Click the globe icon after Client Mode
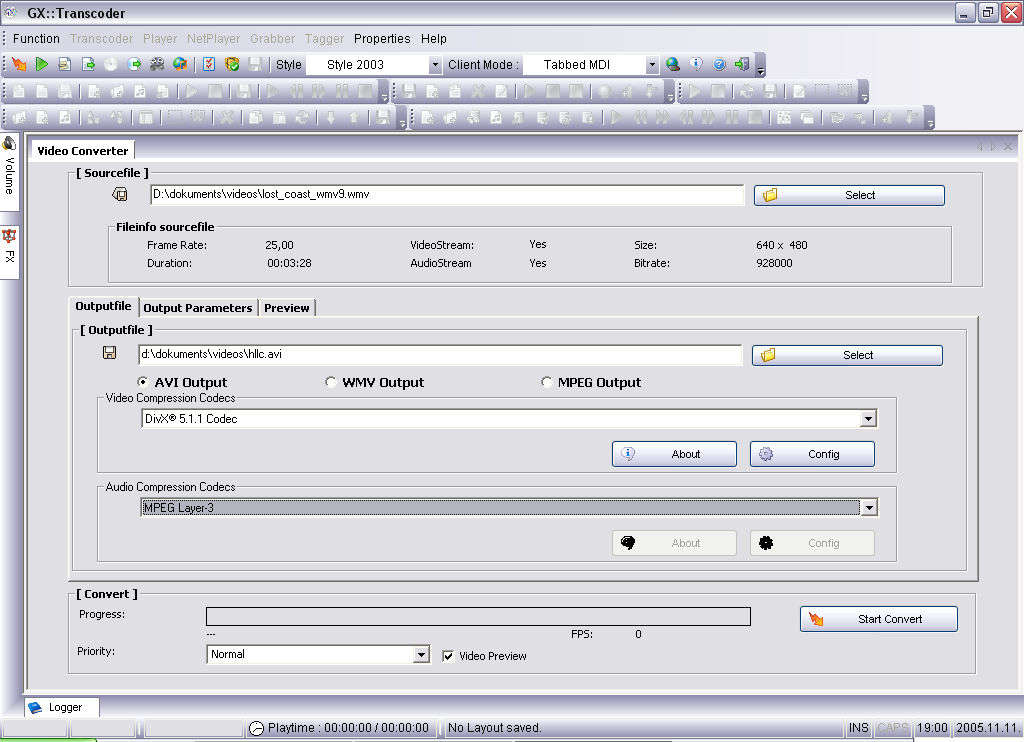The height and width of the screenshot is (742, 1024). pyautogui.click(x=673, y=65)
